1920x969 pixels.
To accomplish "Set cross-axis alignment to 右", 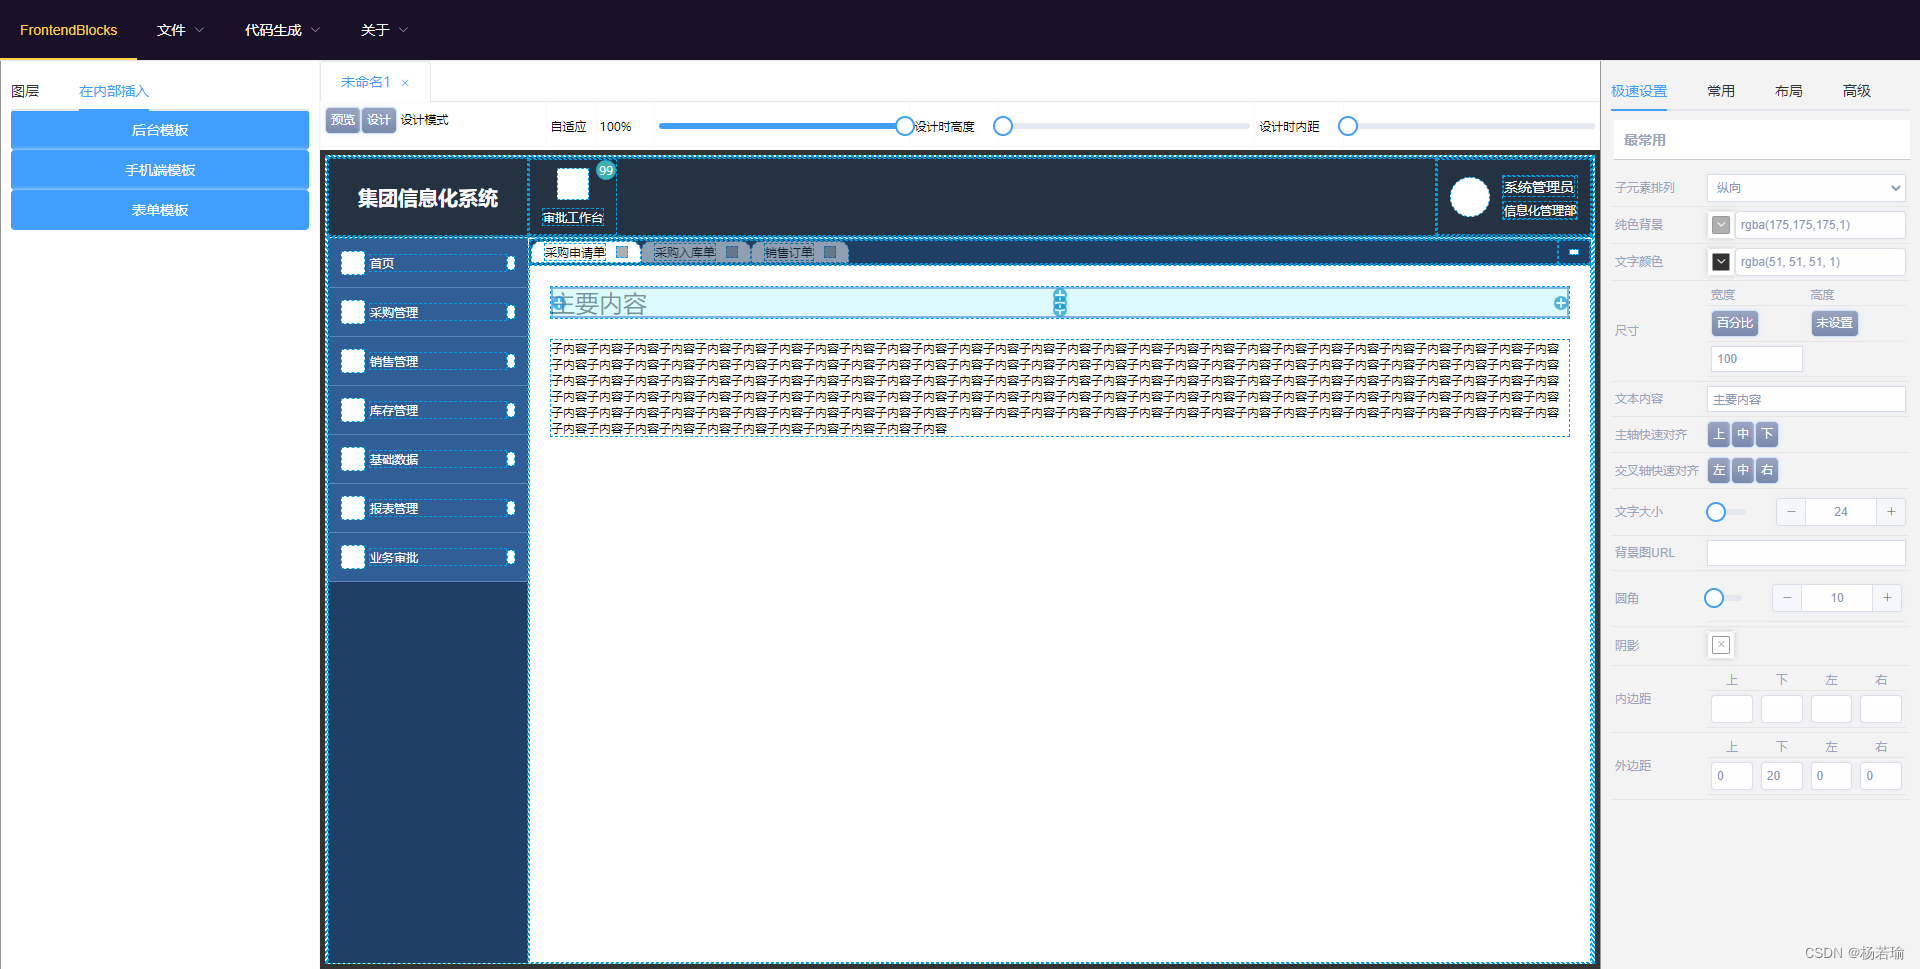I will coord(1767,470).
